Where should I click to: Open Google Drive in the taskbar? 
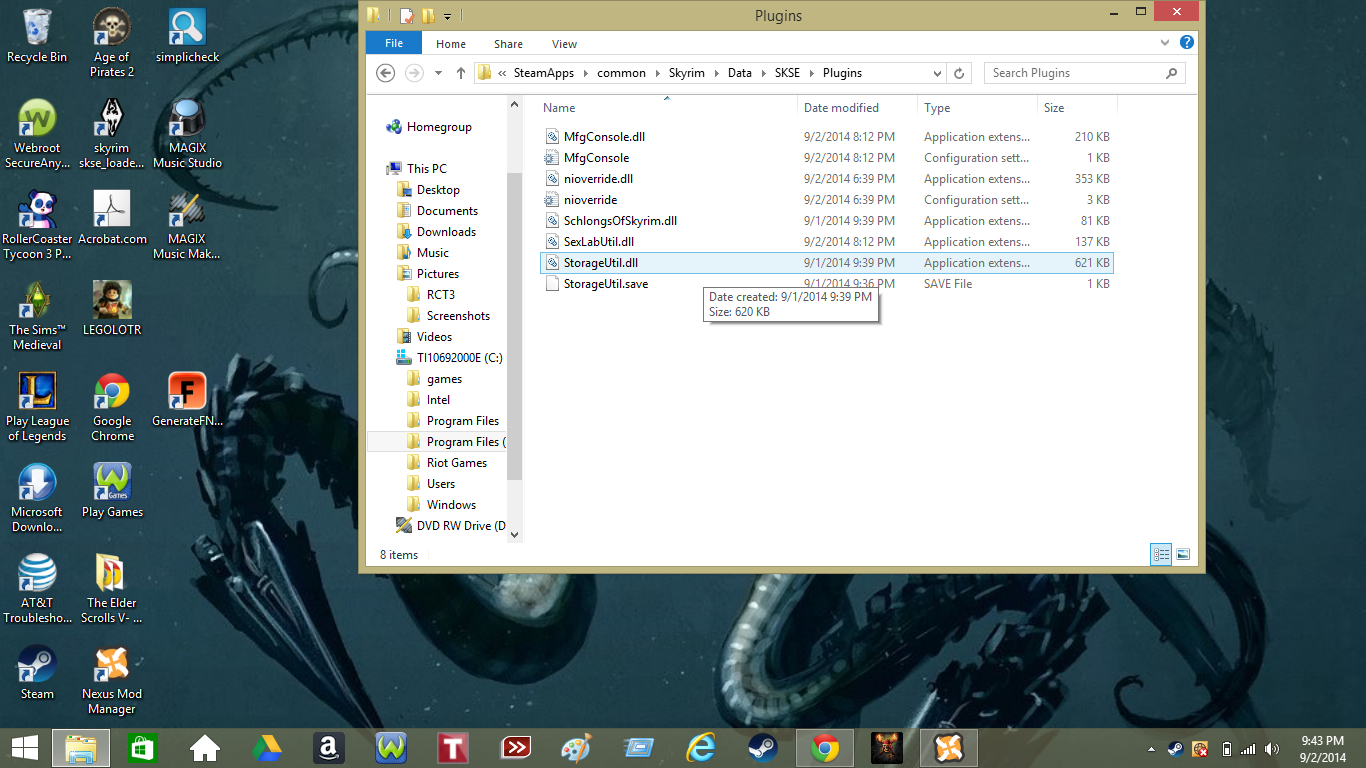(266, 747)
